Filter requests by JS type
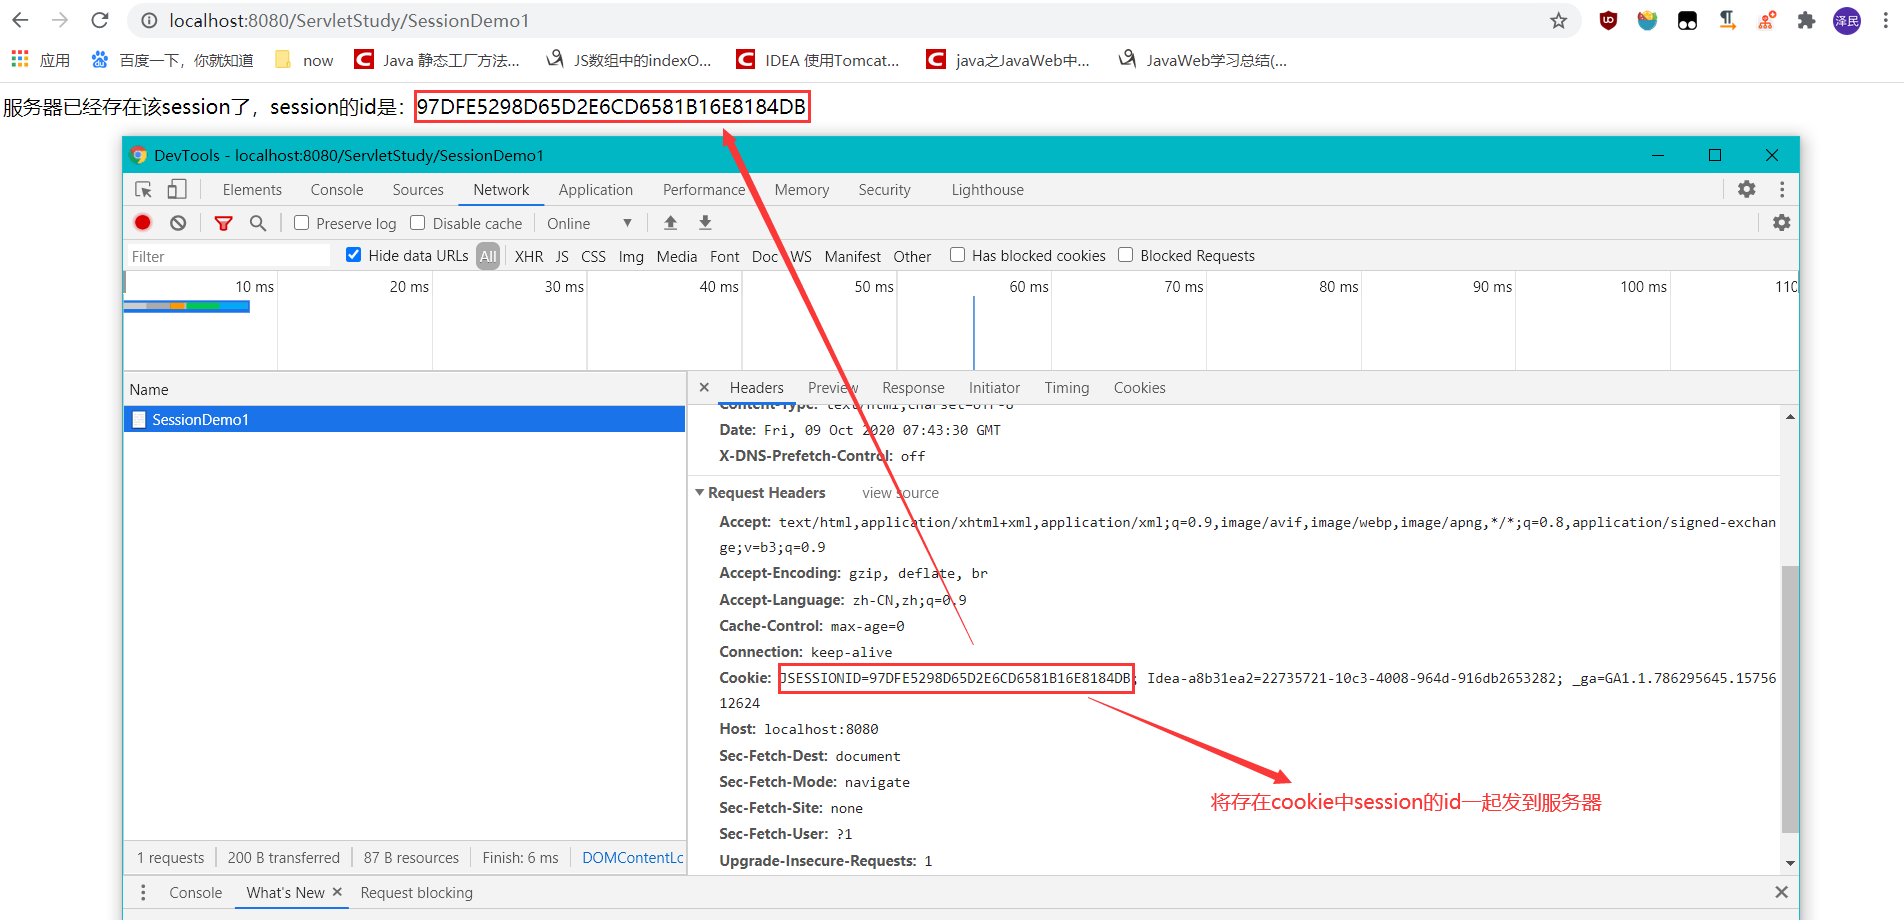Viewport: 1904px width, 920px height. (x=562, y=257)
